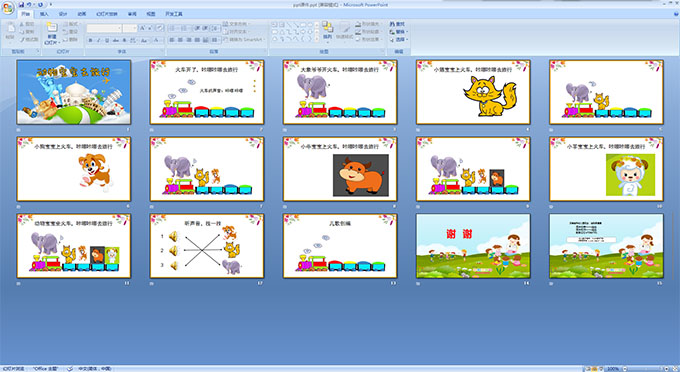This screenshot has height=372, width=680.
Task: Click the zoom slider in status bar
Action: coord(646,369)
